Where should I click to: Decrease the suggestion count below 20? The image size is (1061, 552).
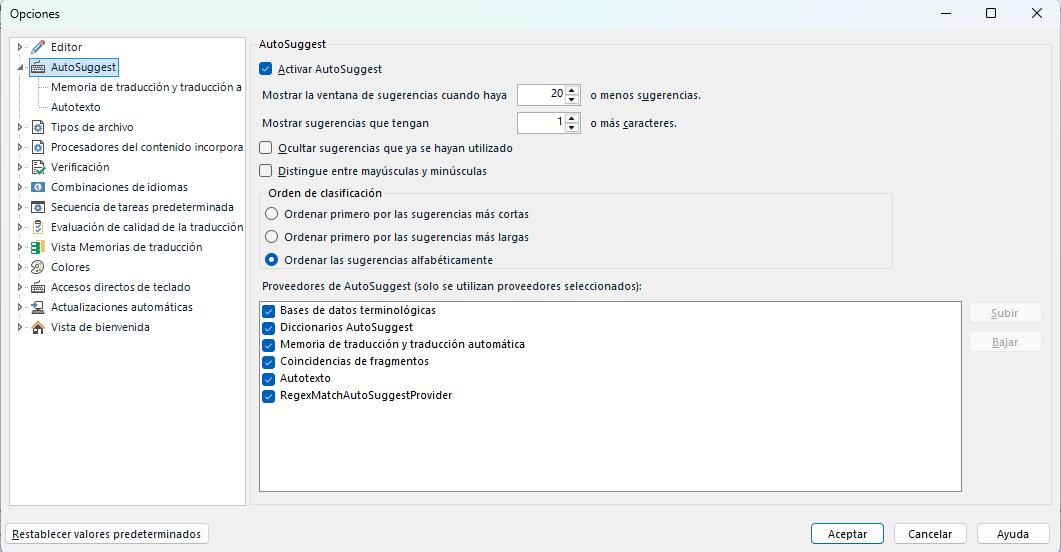[x=572, y=99]
